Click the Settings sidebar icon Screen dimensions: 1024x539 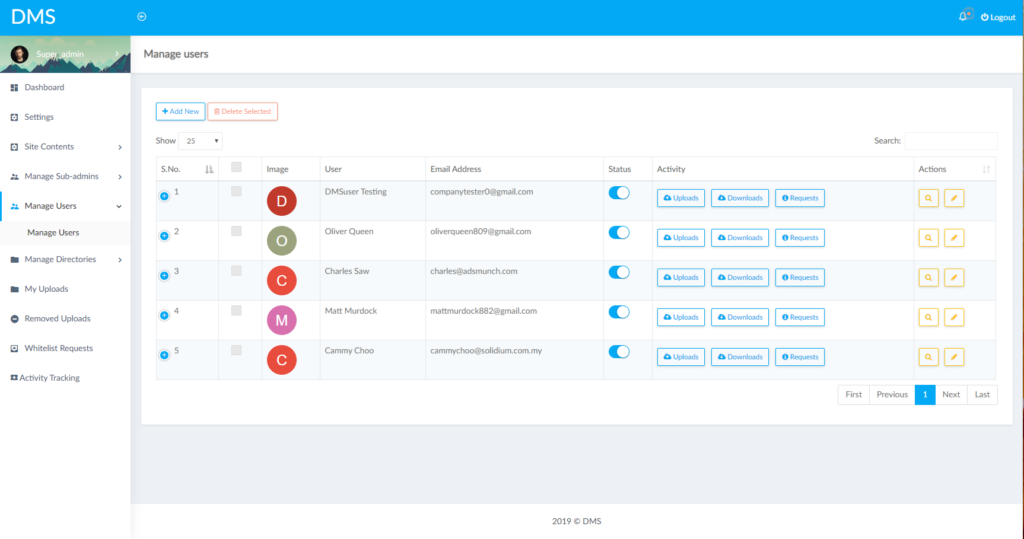[14, 118]
